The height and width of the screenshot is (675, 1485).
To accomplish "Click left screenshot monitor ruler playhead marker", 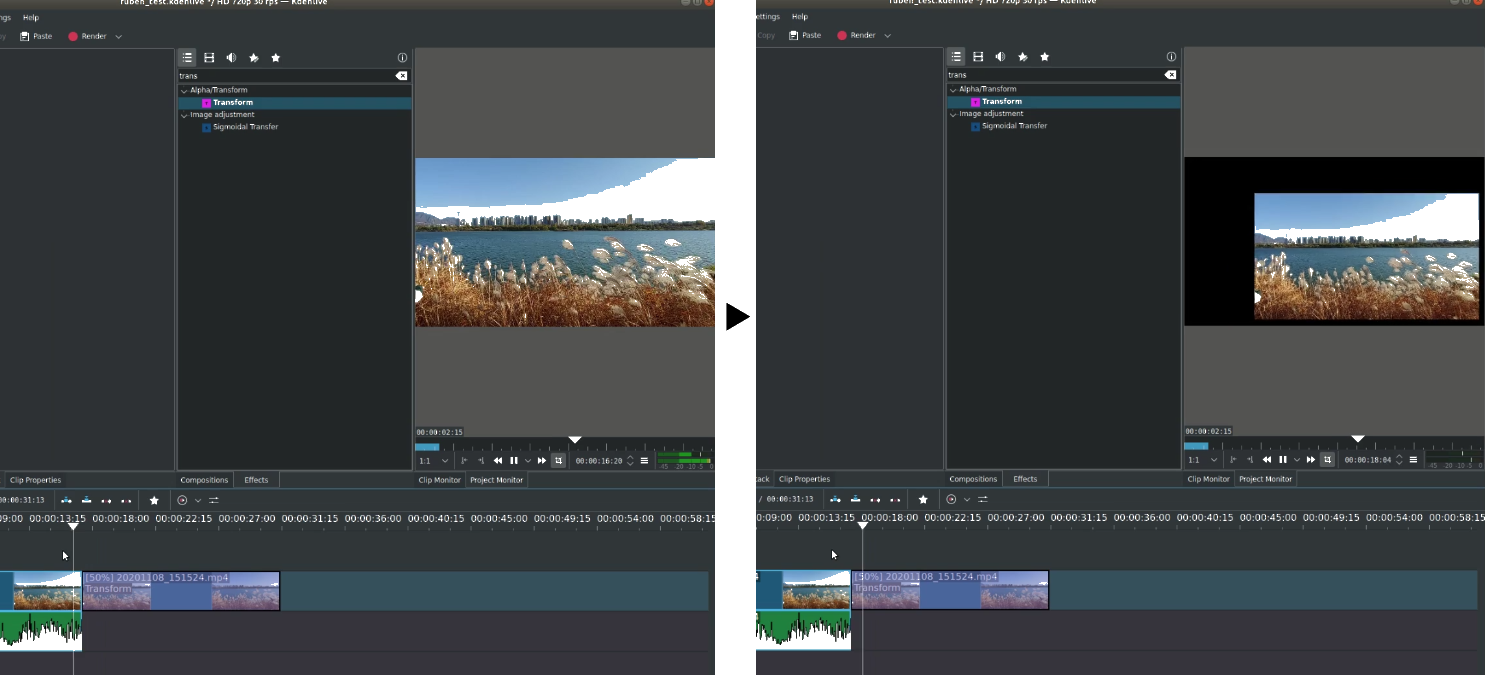I will pos(575,440).
